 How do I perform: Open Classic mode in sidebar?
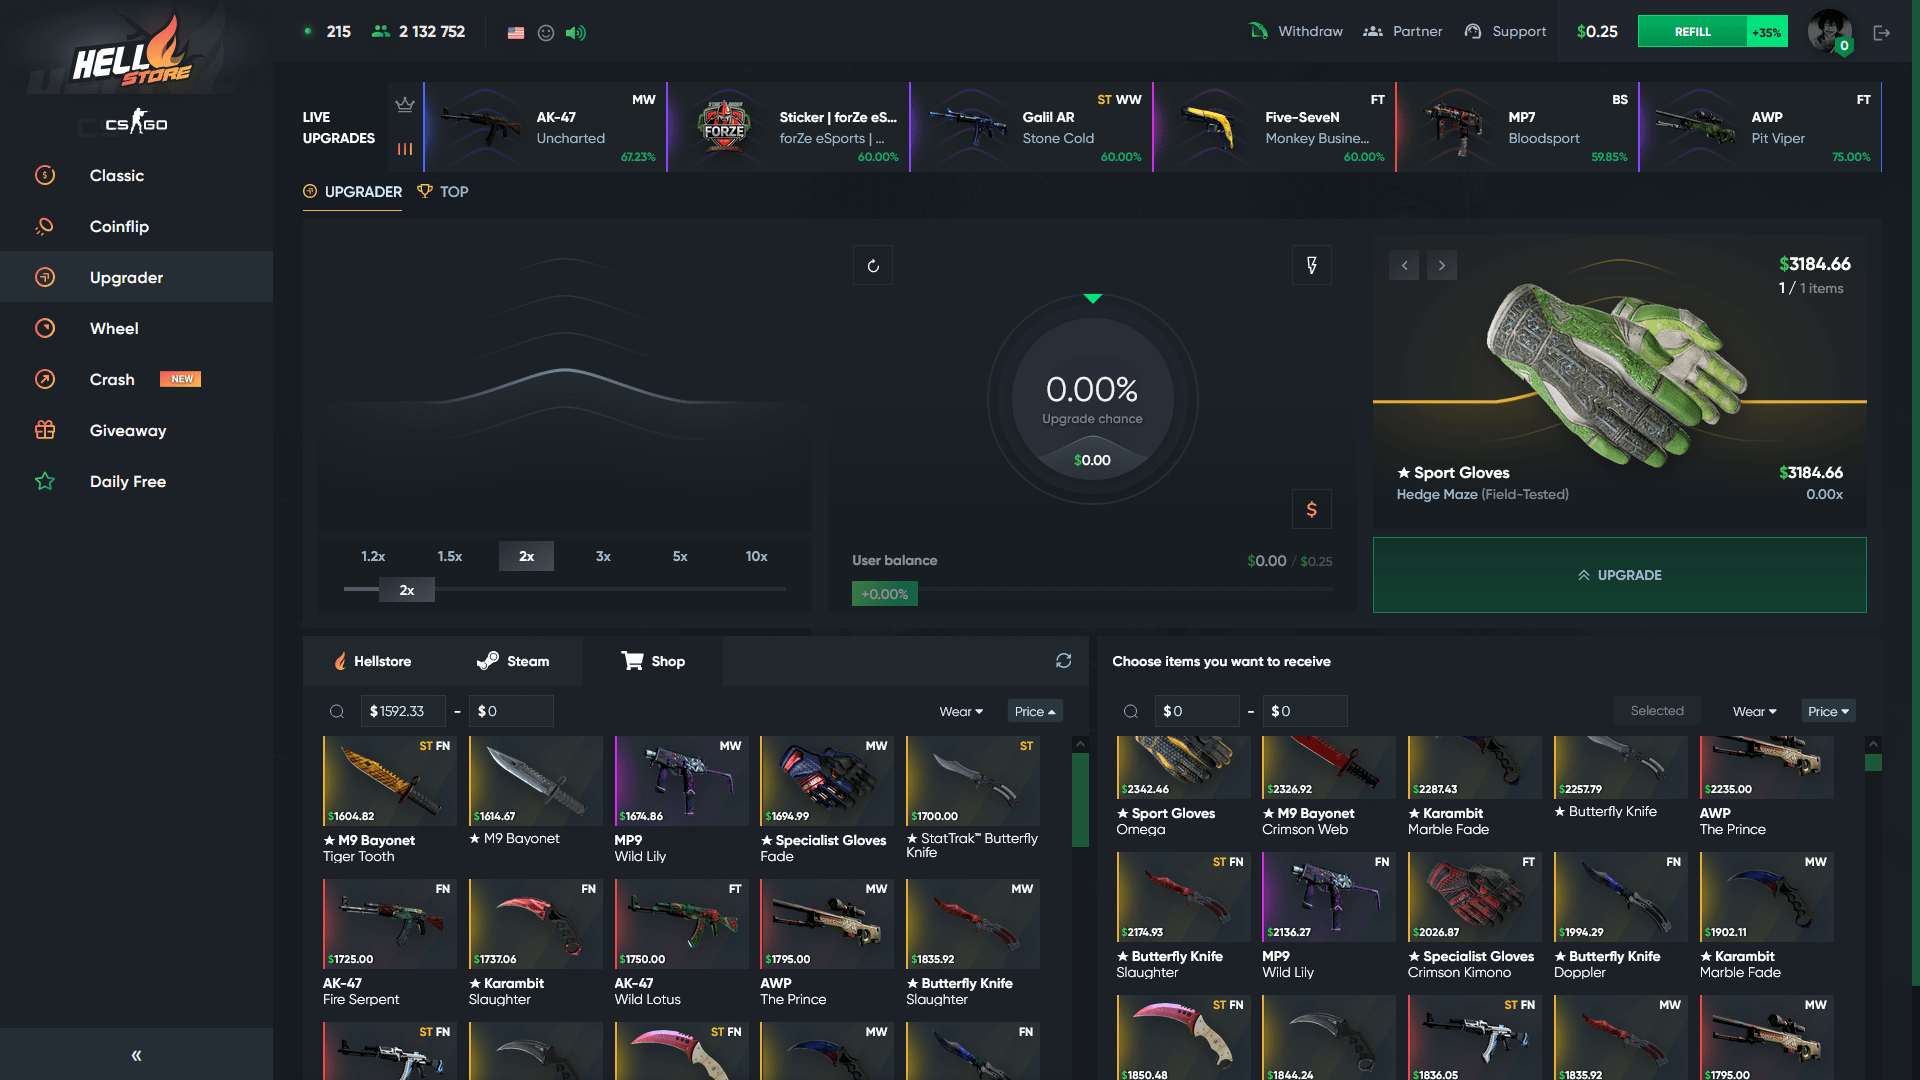click(x=136, y=176)
